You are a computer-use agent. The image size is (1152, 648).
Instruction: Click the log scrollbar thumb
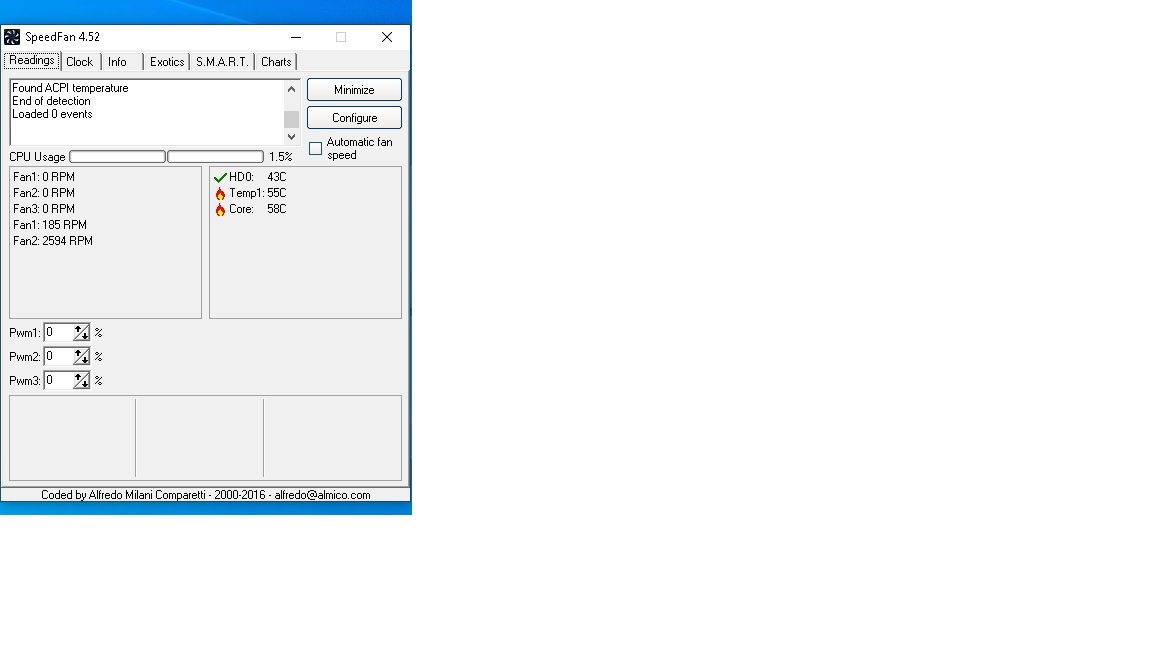click(x=292, y=119)
